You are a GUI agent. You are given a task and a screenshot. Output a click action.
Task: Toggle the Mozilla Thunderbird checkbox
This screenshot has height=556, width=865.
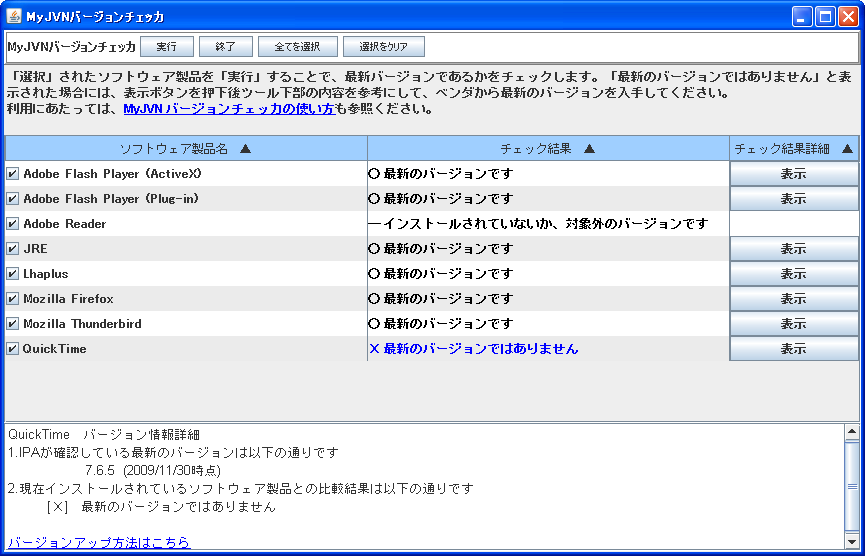click(12, 324)
